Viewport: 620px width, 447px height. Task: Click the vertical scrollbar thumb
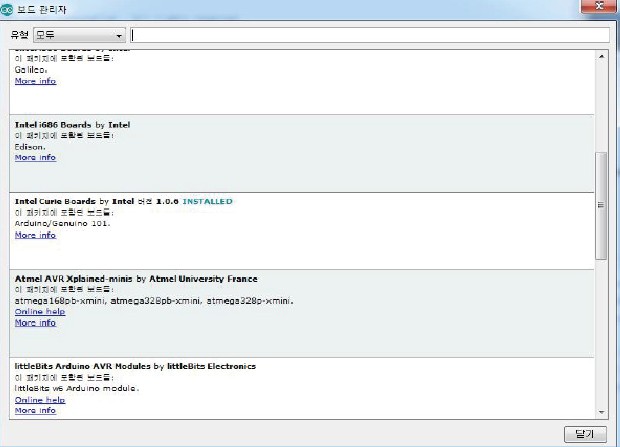601,206
